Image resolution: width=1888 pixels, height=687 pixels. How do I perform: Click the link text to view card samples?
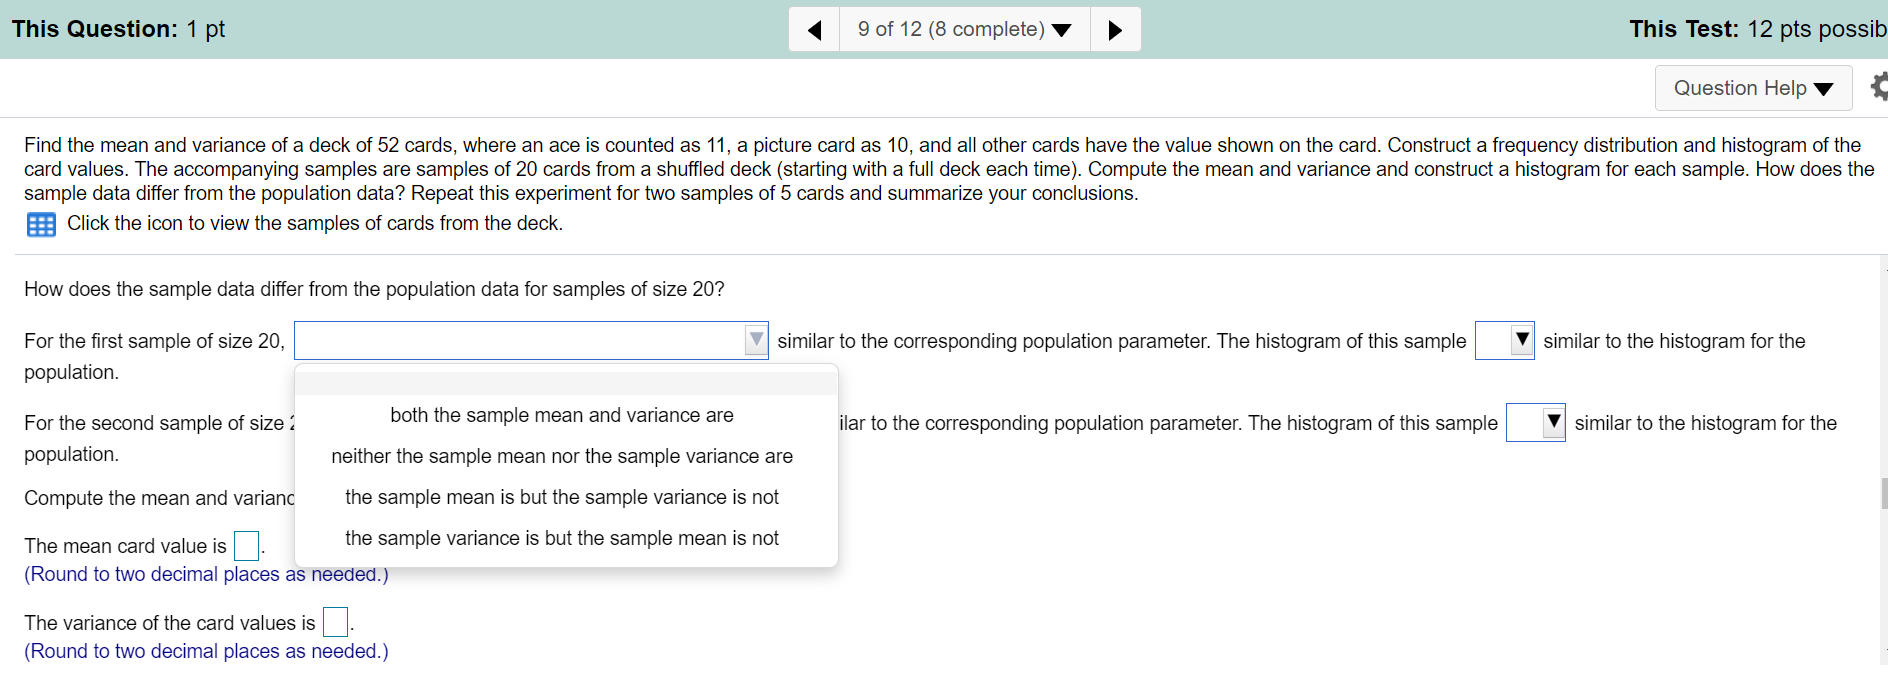coord(315,223)
